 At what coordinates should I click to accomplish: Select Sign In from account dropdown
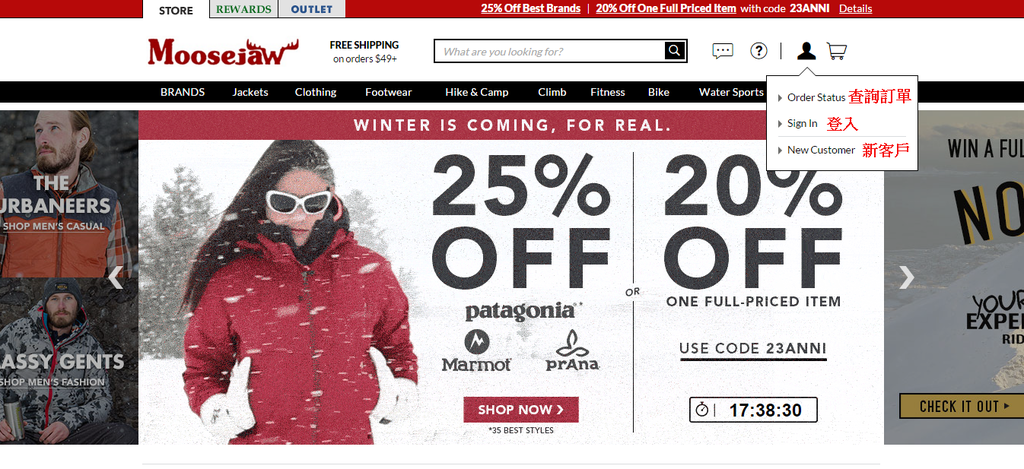(x=802, y=123)
